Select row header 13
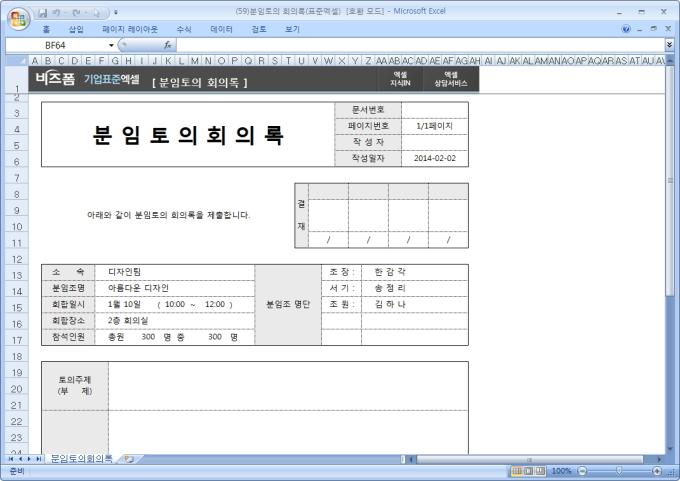Viewport: 680px width, 481px height. tap(17, 275)
